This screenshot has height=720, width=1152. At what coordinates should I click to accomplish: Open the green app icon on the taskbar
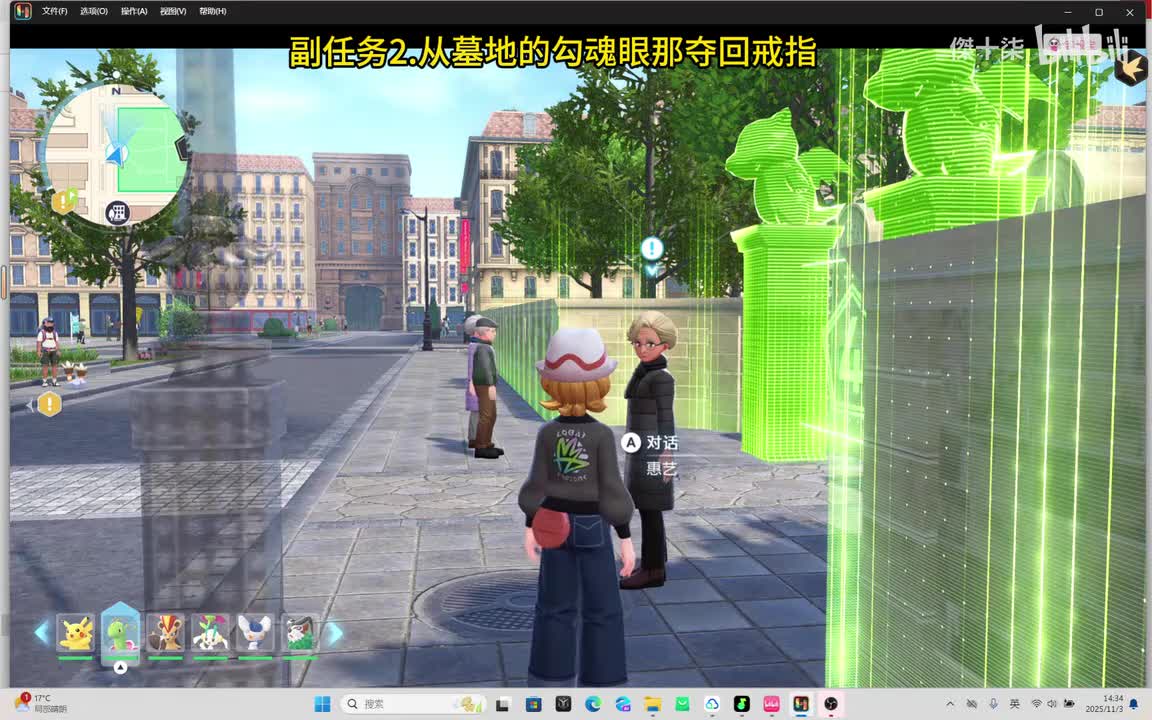pyautogui.click(x=683, y=704)
